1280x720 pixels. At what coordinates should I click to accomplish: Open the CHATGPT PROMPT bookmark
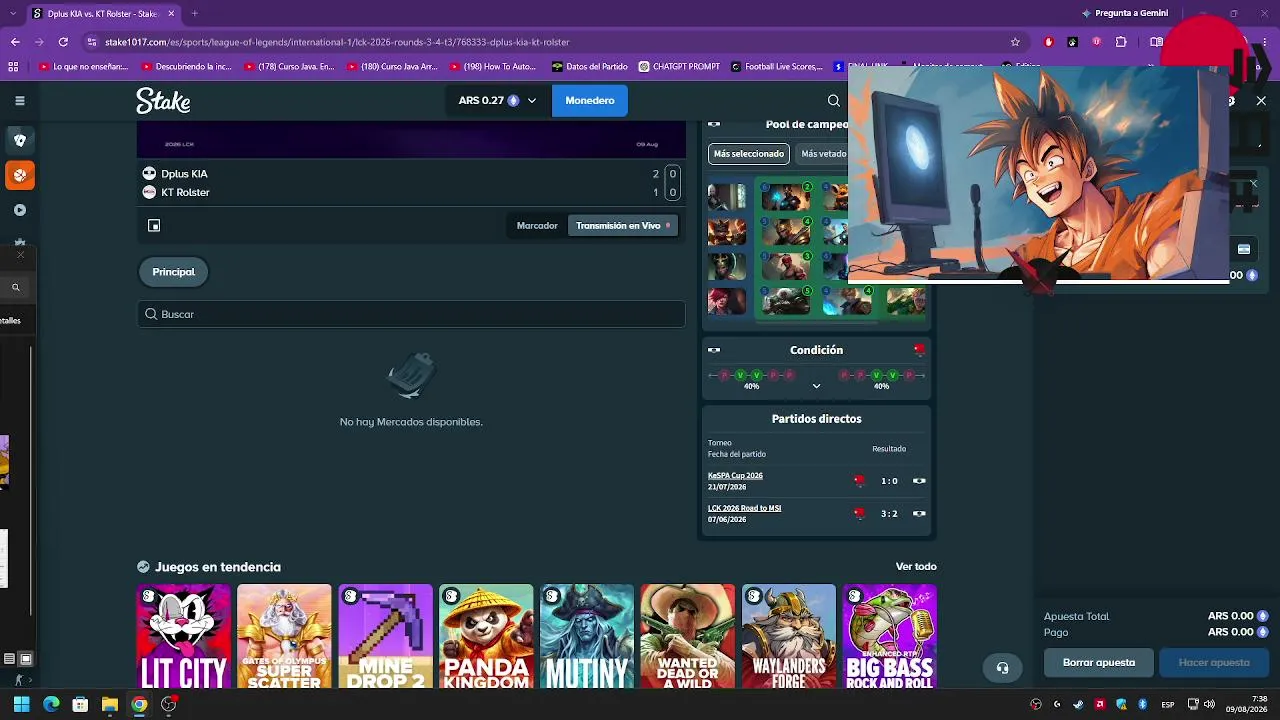(x=678, y=67)
